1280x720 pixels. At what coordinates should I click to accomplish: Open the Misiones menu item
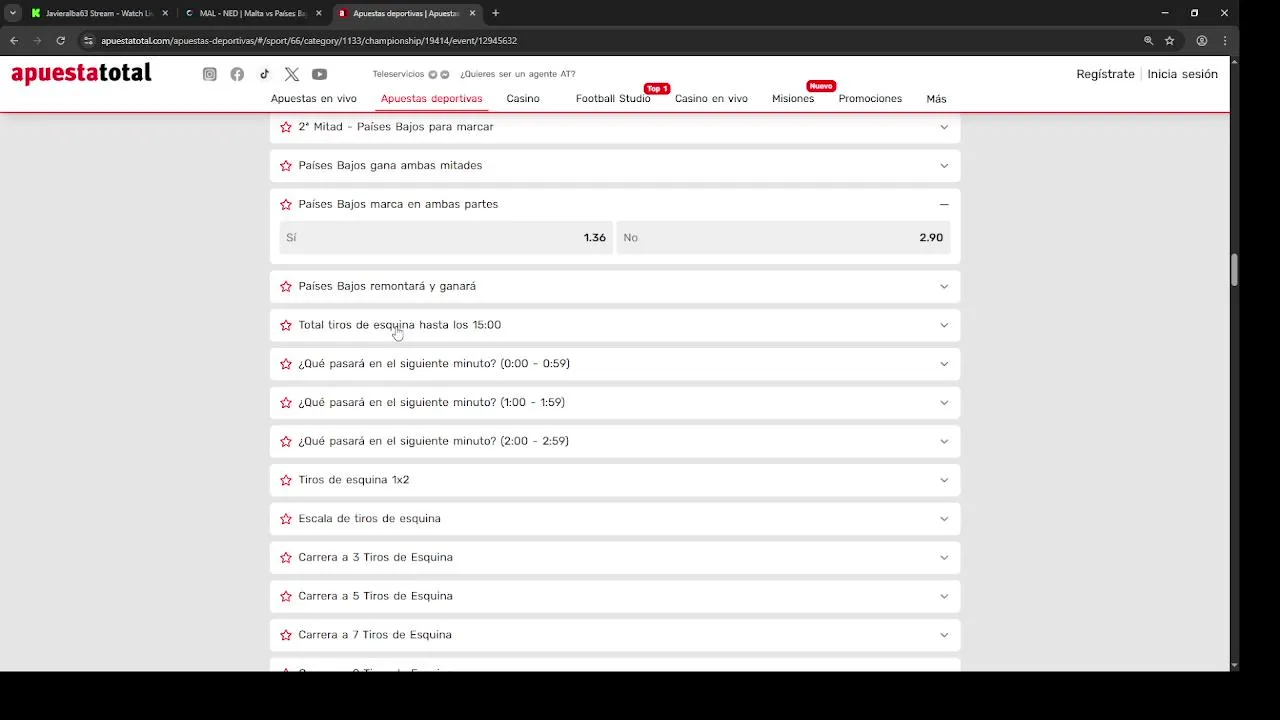793,99
